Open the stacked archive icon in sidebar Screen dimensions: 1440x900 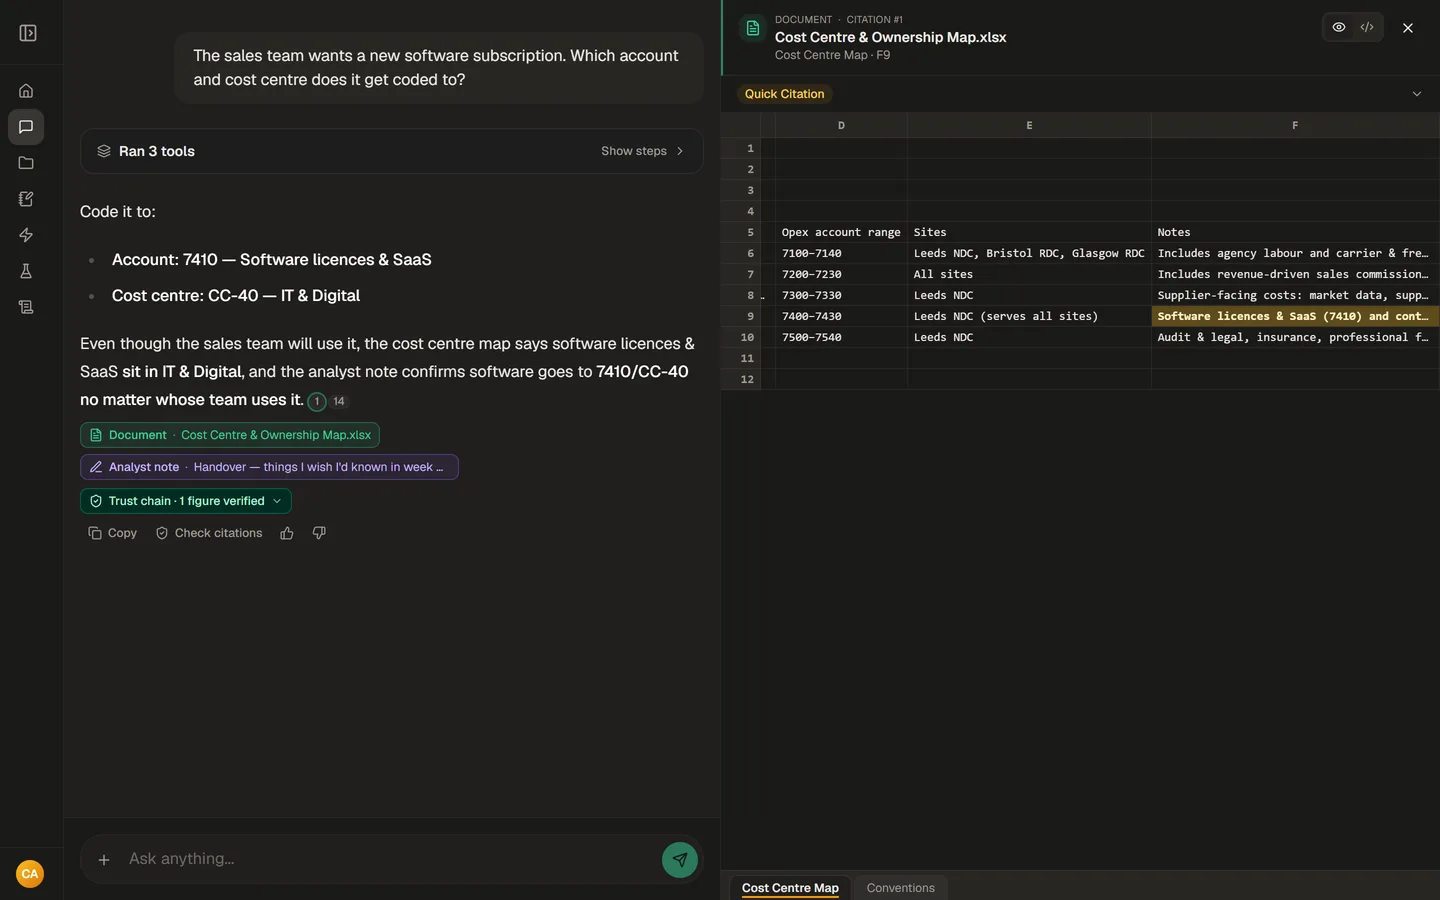(x=26, y=307)
